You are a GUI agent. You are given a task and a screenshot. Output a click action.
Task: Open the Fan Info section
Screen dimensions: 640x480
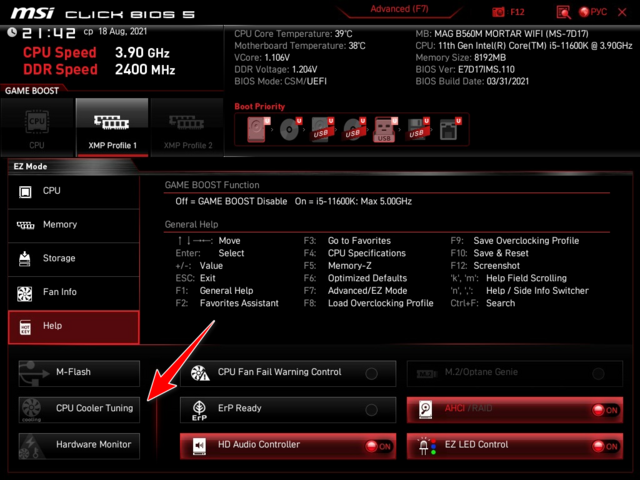click(73, 293)
